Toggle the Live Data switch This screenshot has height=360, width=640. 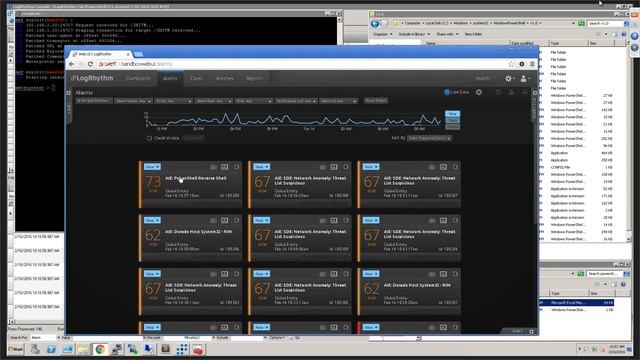pos(457,92)
